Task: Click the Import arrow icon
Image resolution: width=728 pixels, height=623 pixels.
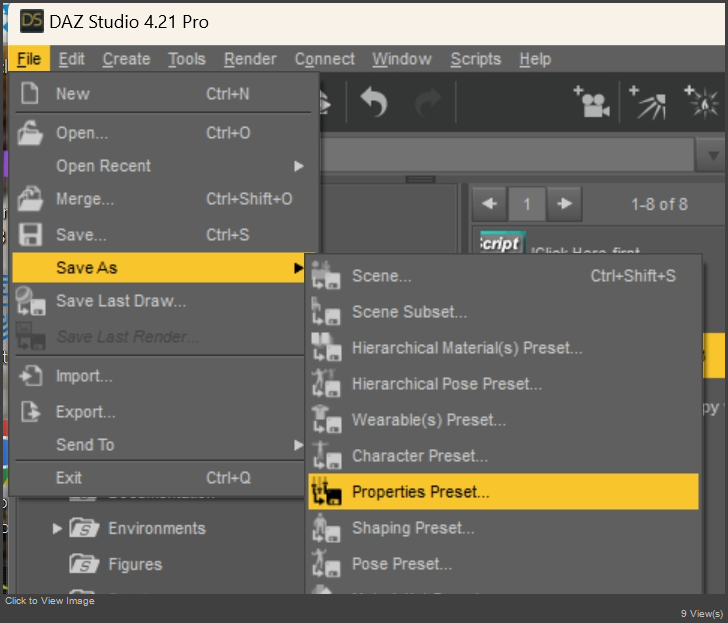Action: 31,376
